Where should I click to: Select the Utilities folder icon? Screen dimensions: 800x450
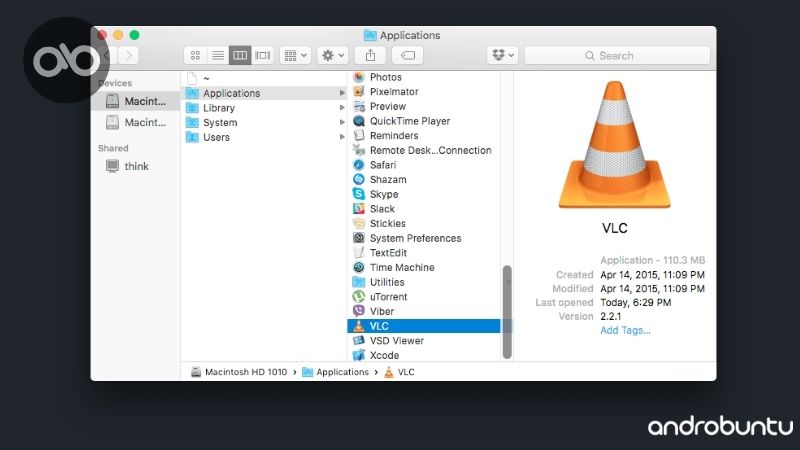[359, 282]
